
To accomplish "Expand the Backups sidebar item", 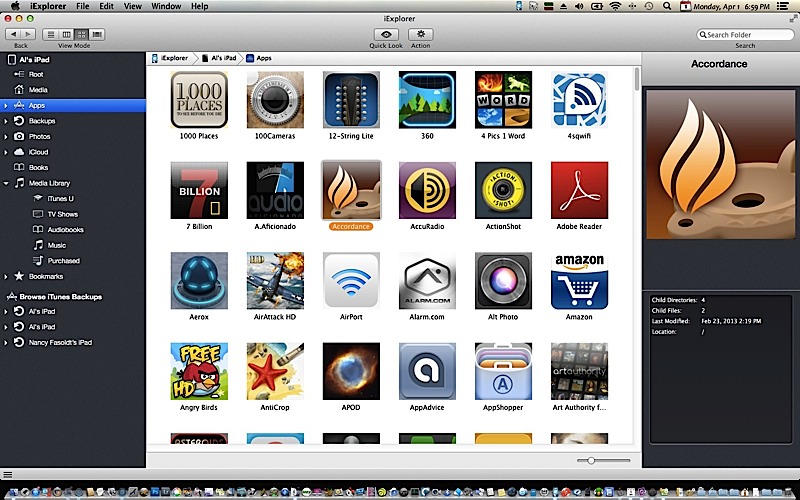I will (x=6, y=121).
